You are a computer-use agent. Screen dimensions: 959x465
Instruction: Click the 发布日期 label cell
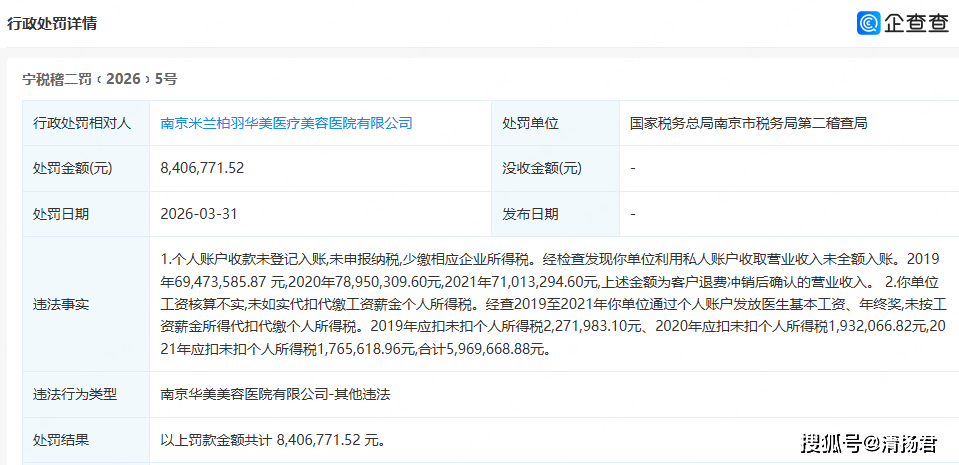(x=530, y=214)
